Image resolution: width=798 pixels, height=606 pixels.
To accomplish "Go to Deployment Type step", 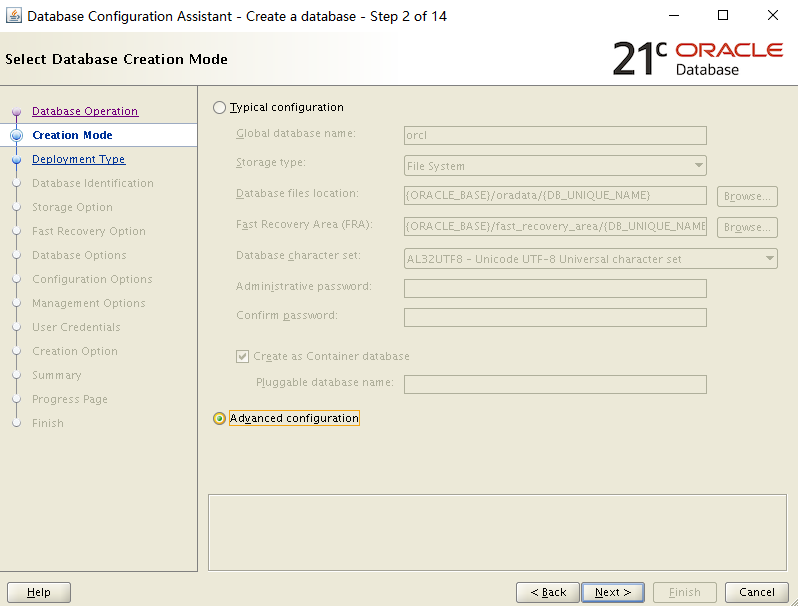I will point(78,159).
